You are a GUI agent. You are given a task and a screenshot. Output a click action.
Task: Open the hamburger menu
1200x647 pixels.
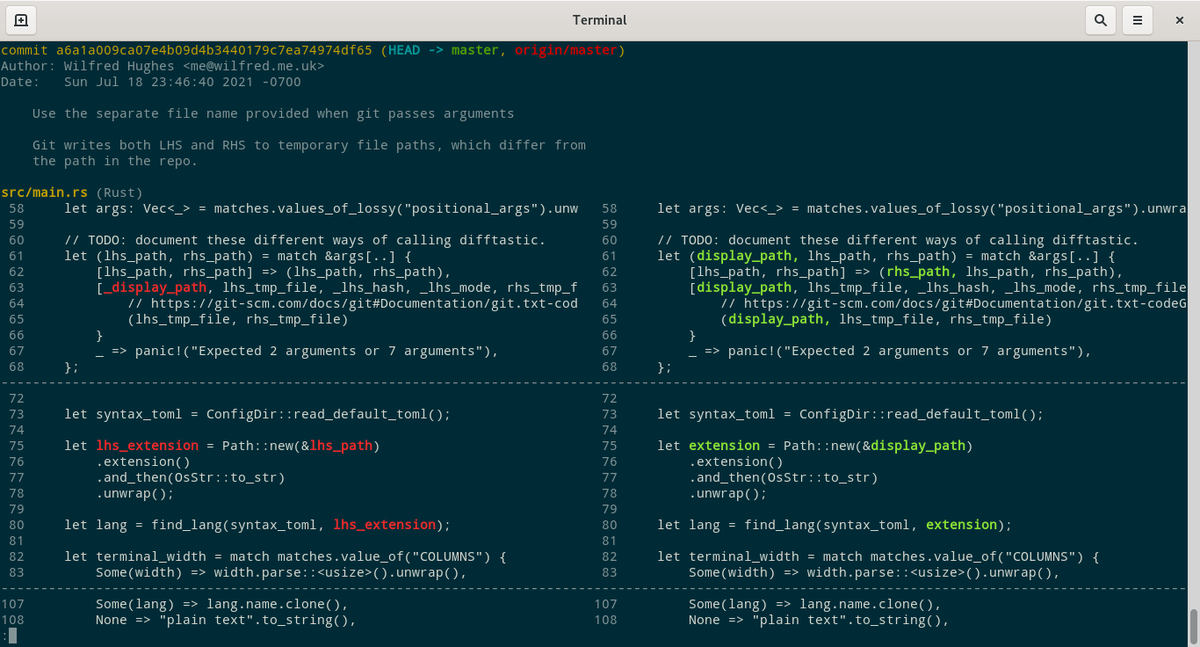tap(1136, 20)
